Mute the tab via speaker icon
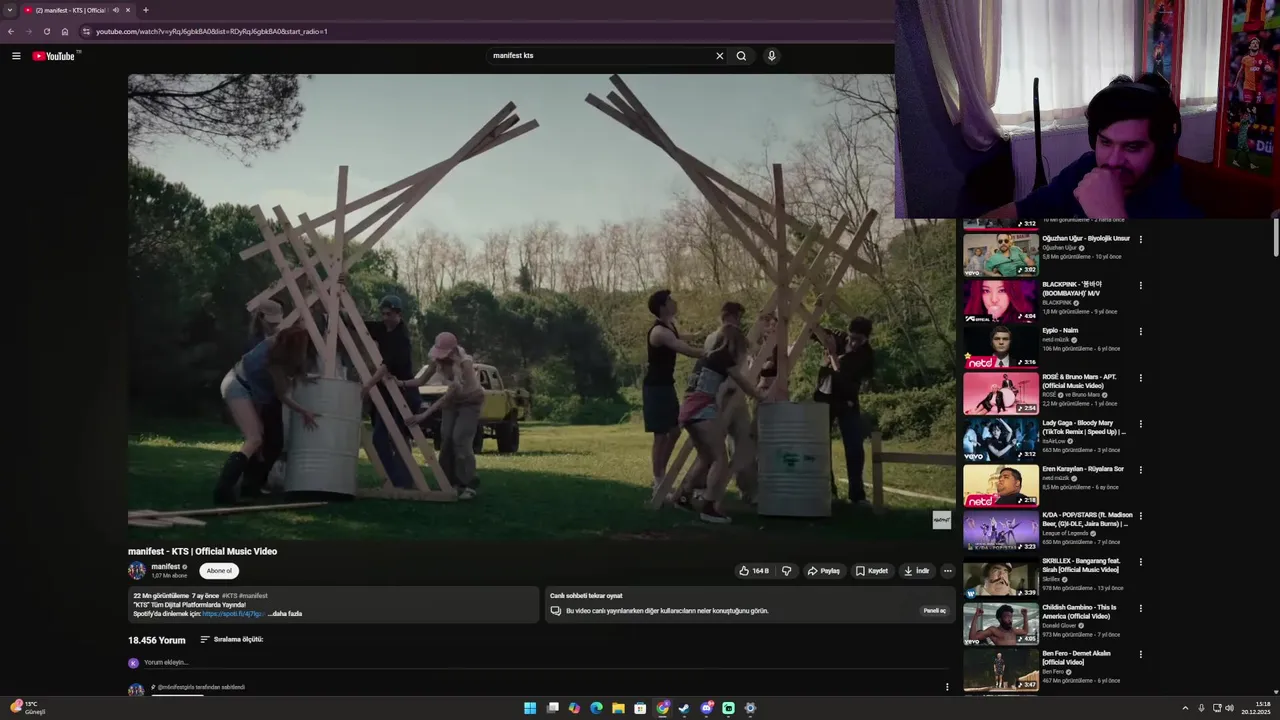Viewport: 1280px width, 720px height. (x=116, y=10)
